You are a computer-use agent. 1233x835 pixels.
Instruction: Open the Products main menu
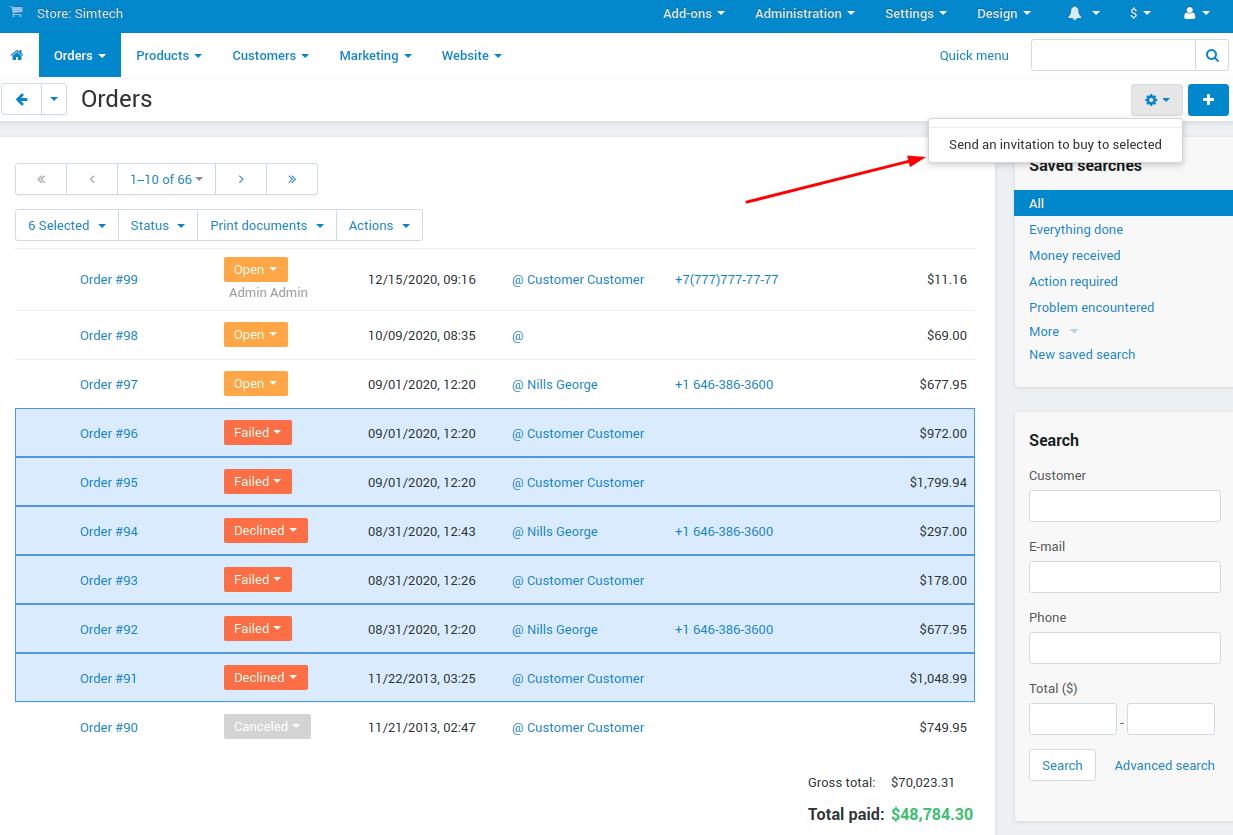click(169, 56)
